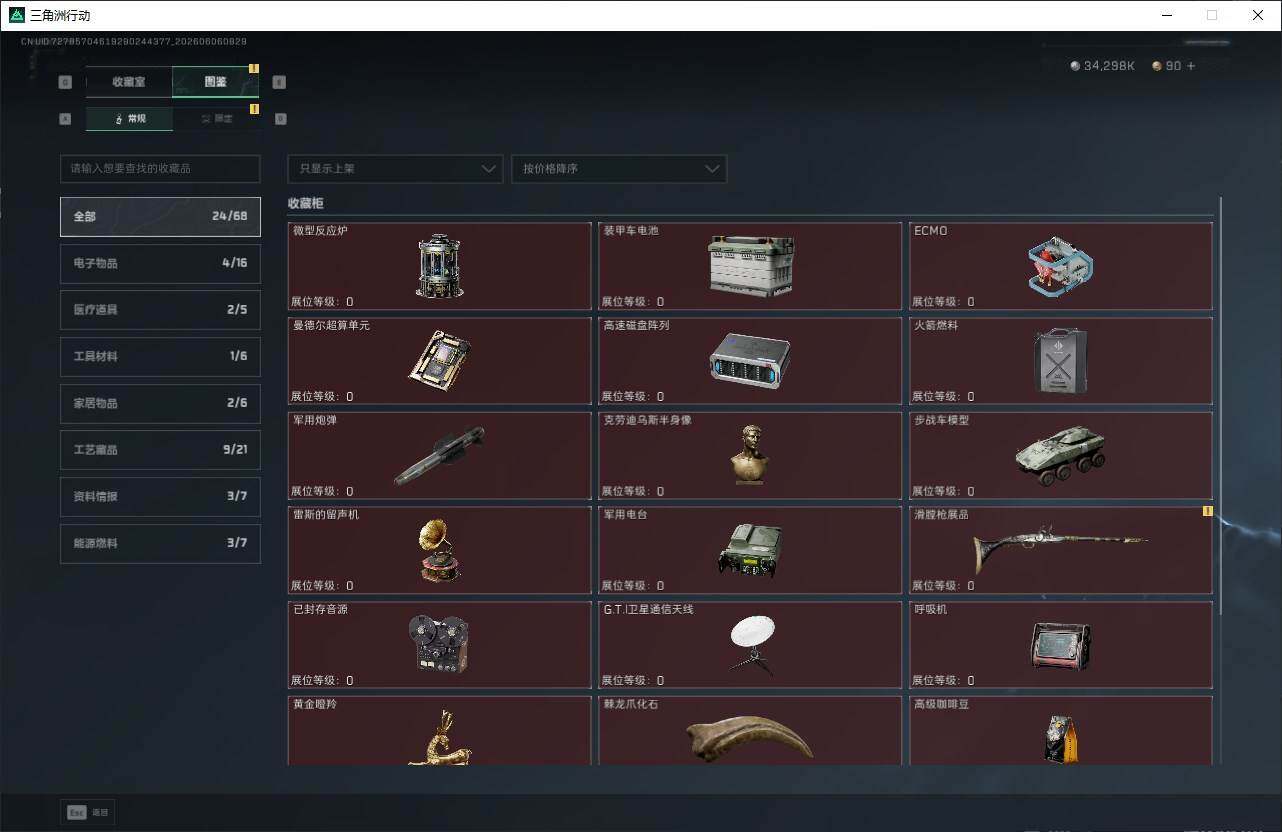The height and width of the screenshot is (832, 1282).
Task: Select the 高级咖啡豆 coffee bag icon
Action: tap(1060, 739)
